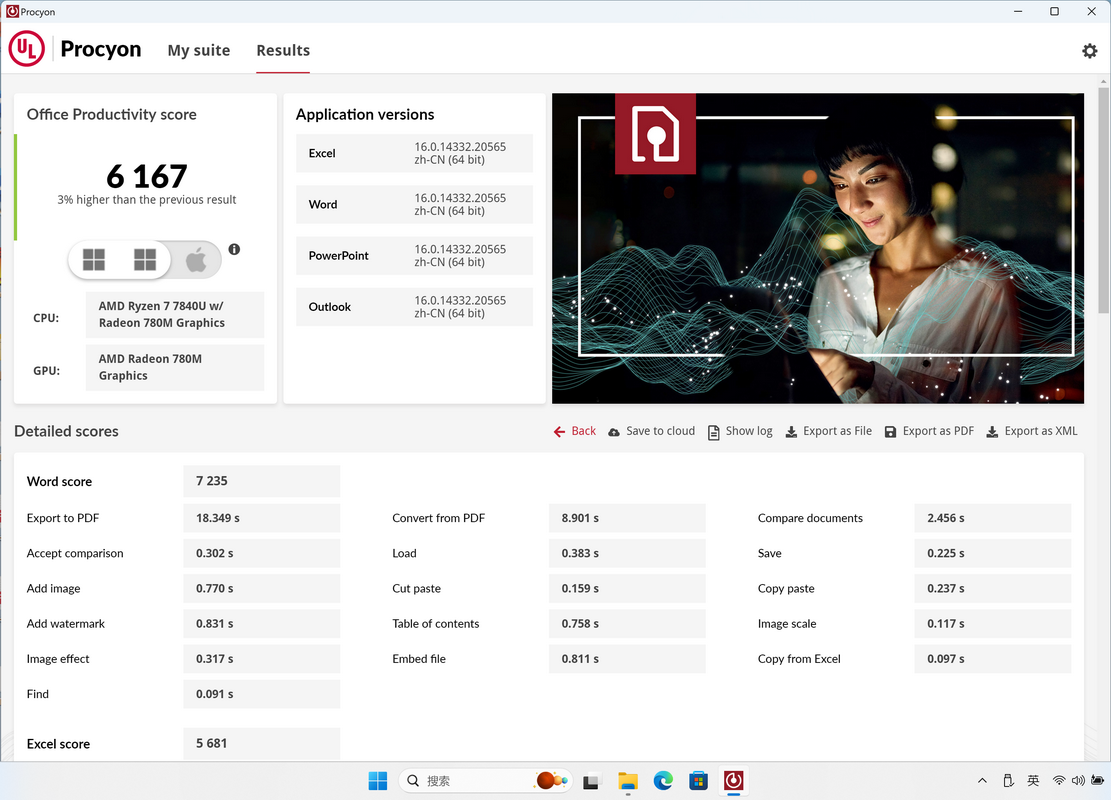The height and width of the screenshot is (800, 1111).
Task: Switch the platform toggle to Apple
Action: tap(196, 260)
